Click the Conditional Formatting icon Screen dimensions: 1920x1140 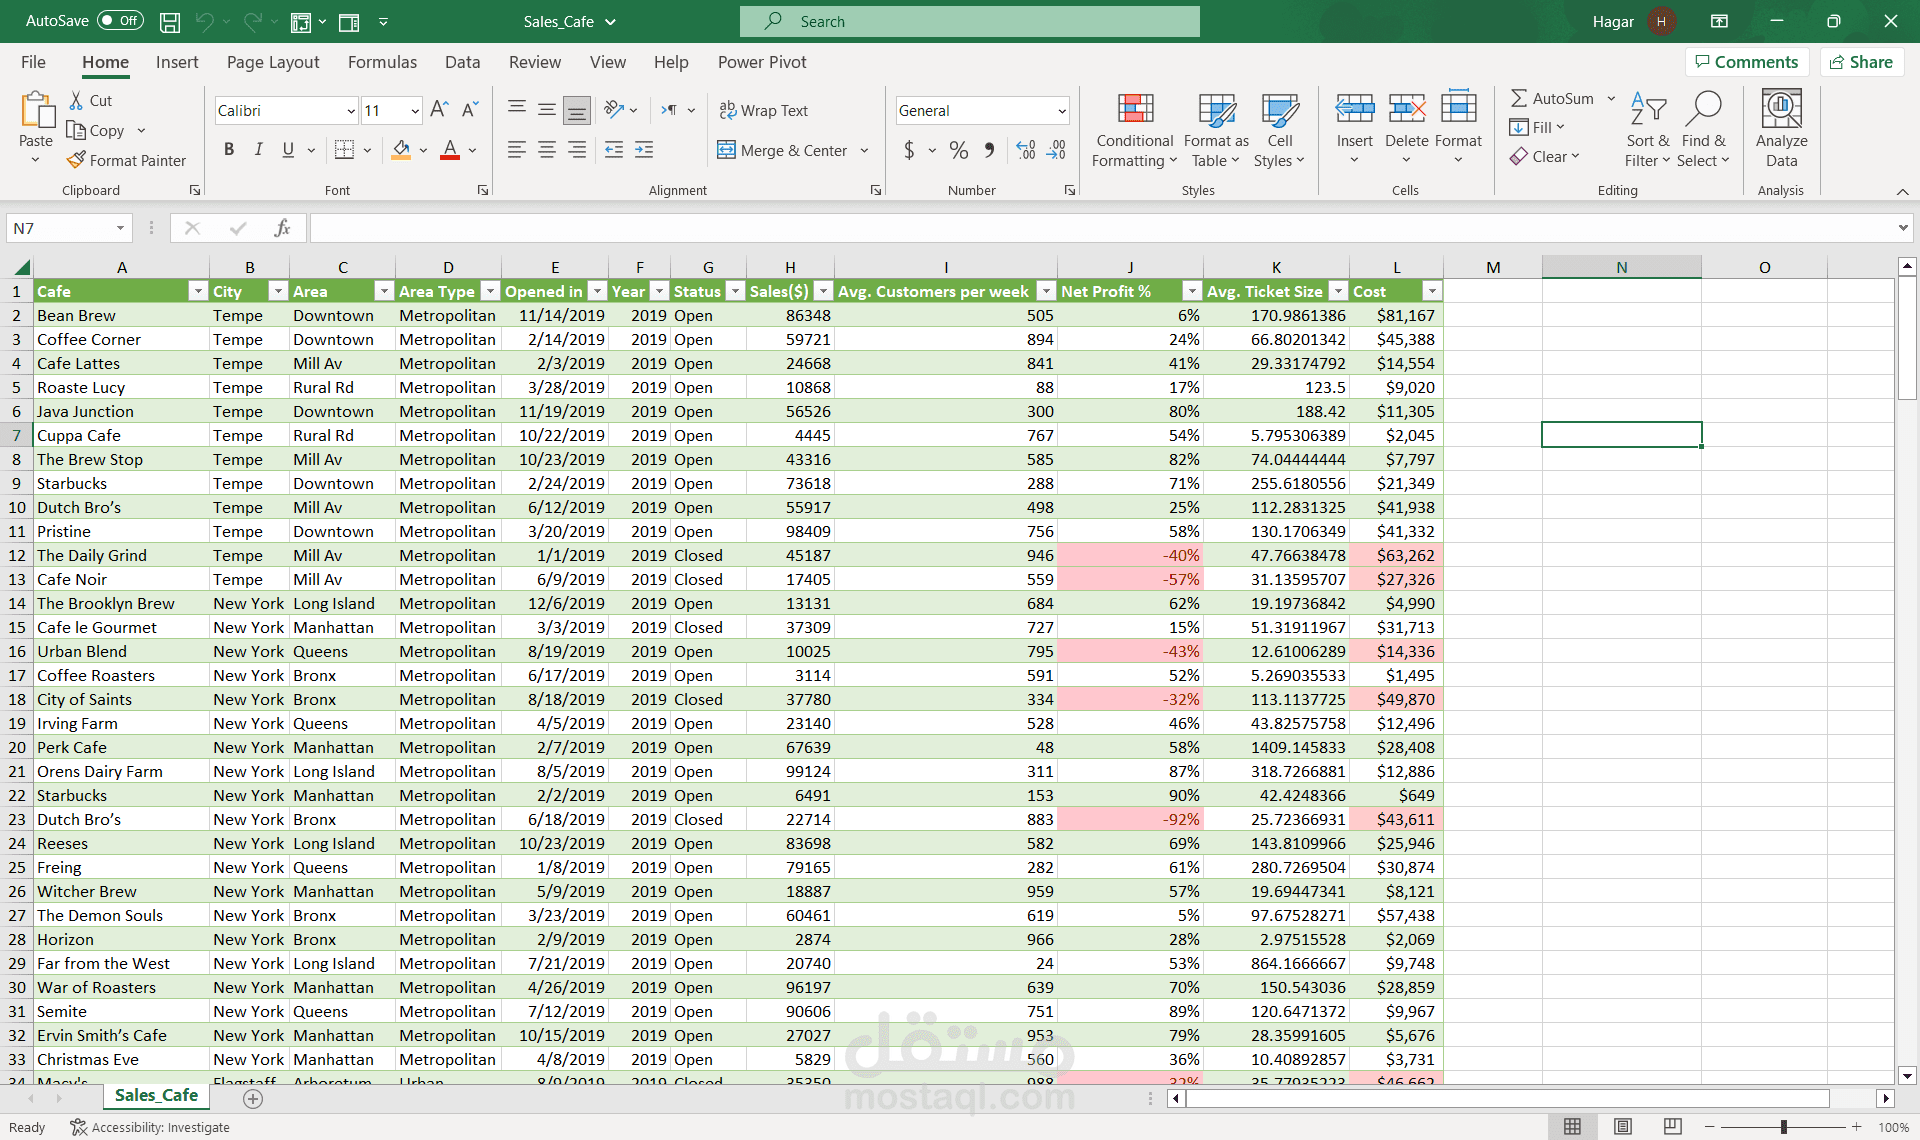point(1134,110)
